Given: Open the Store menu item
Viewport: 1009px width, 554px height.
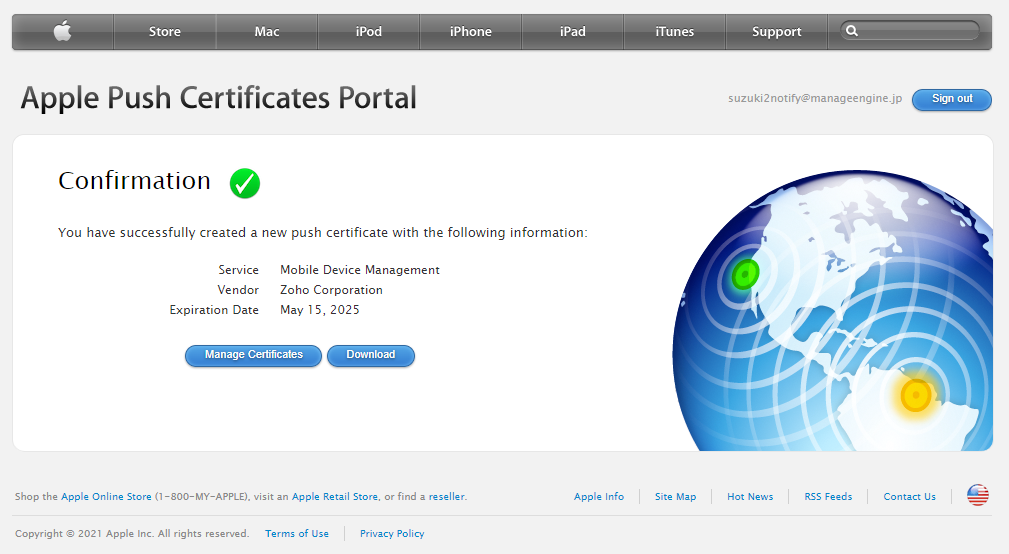Looking at the screenshot, I should coord(165,32).
